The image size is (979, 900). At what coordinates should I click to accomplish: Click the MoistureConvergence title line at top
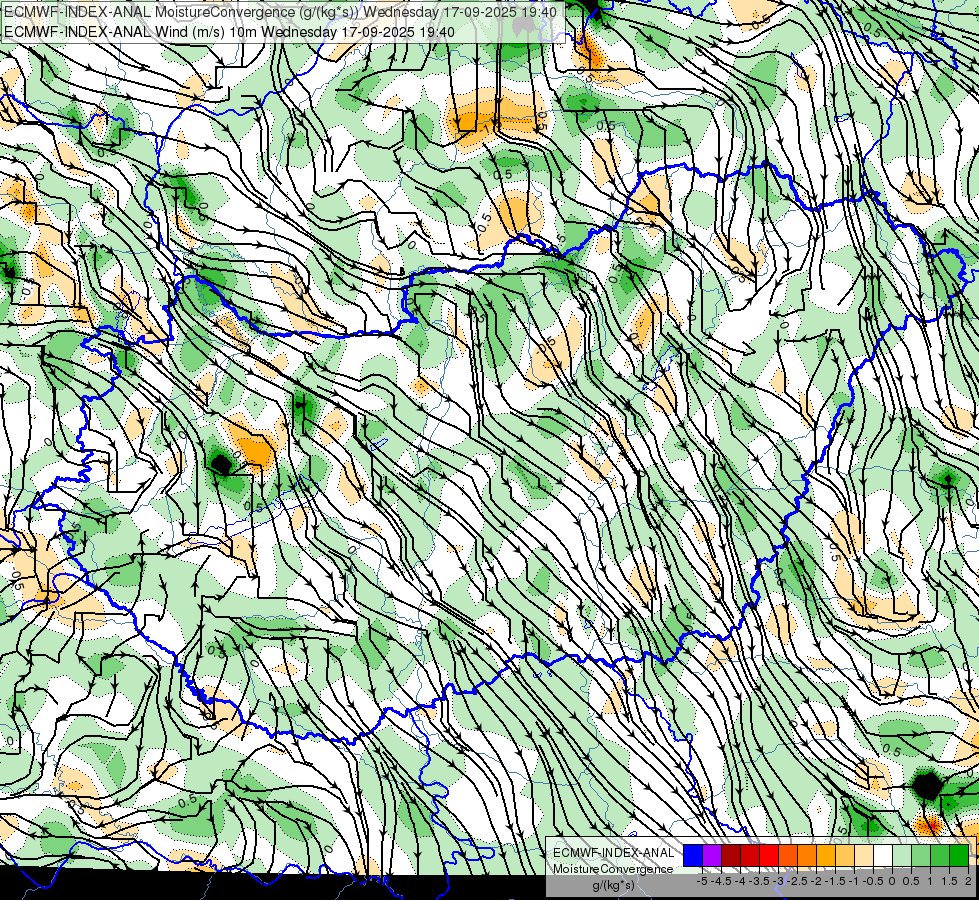click(x=280, y=12)
